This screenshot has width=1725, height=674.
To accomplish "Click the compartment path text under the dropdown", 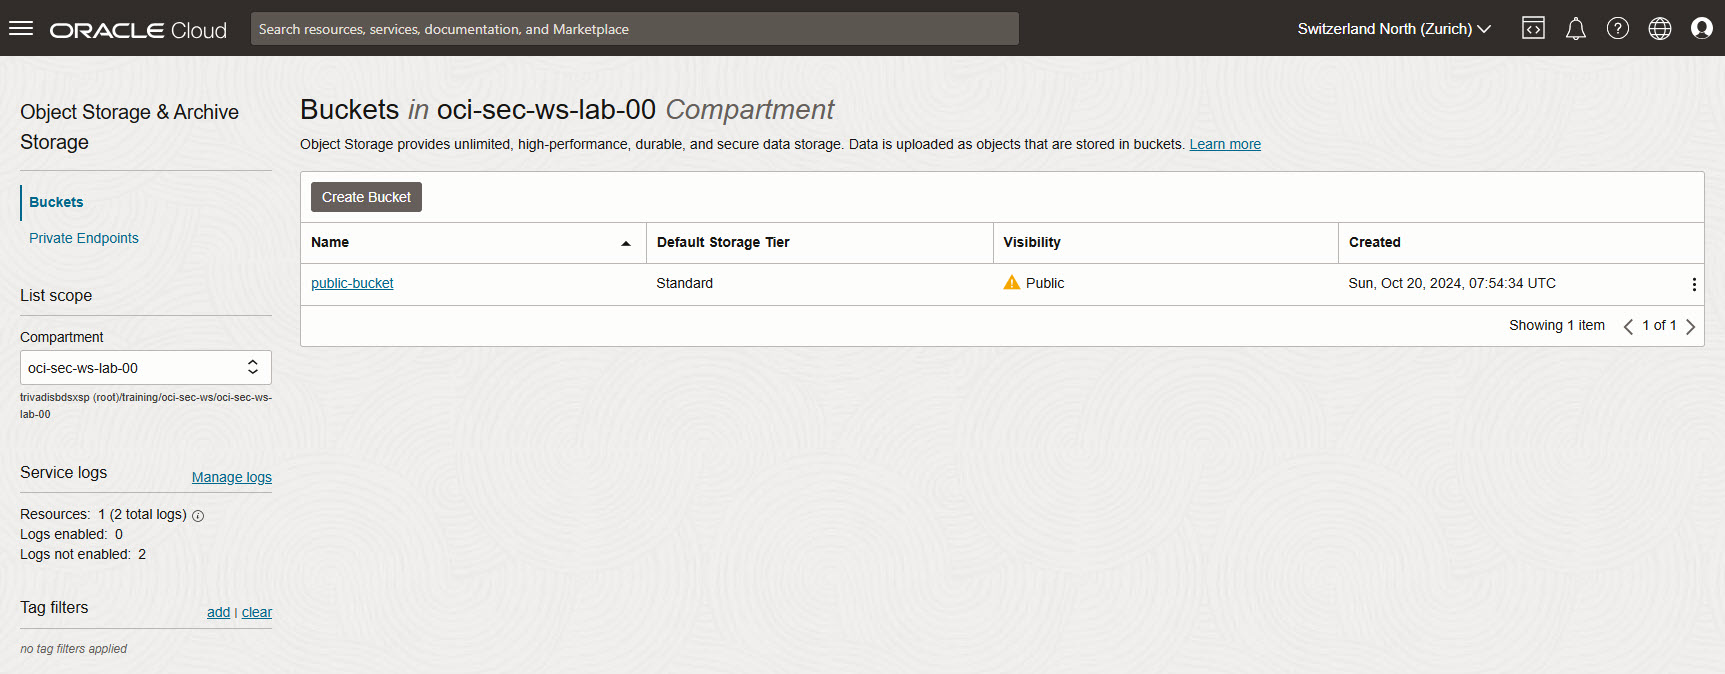I will tap(146, 405).
